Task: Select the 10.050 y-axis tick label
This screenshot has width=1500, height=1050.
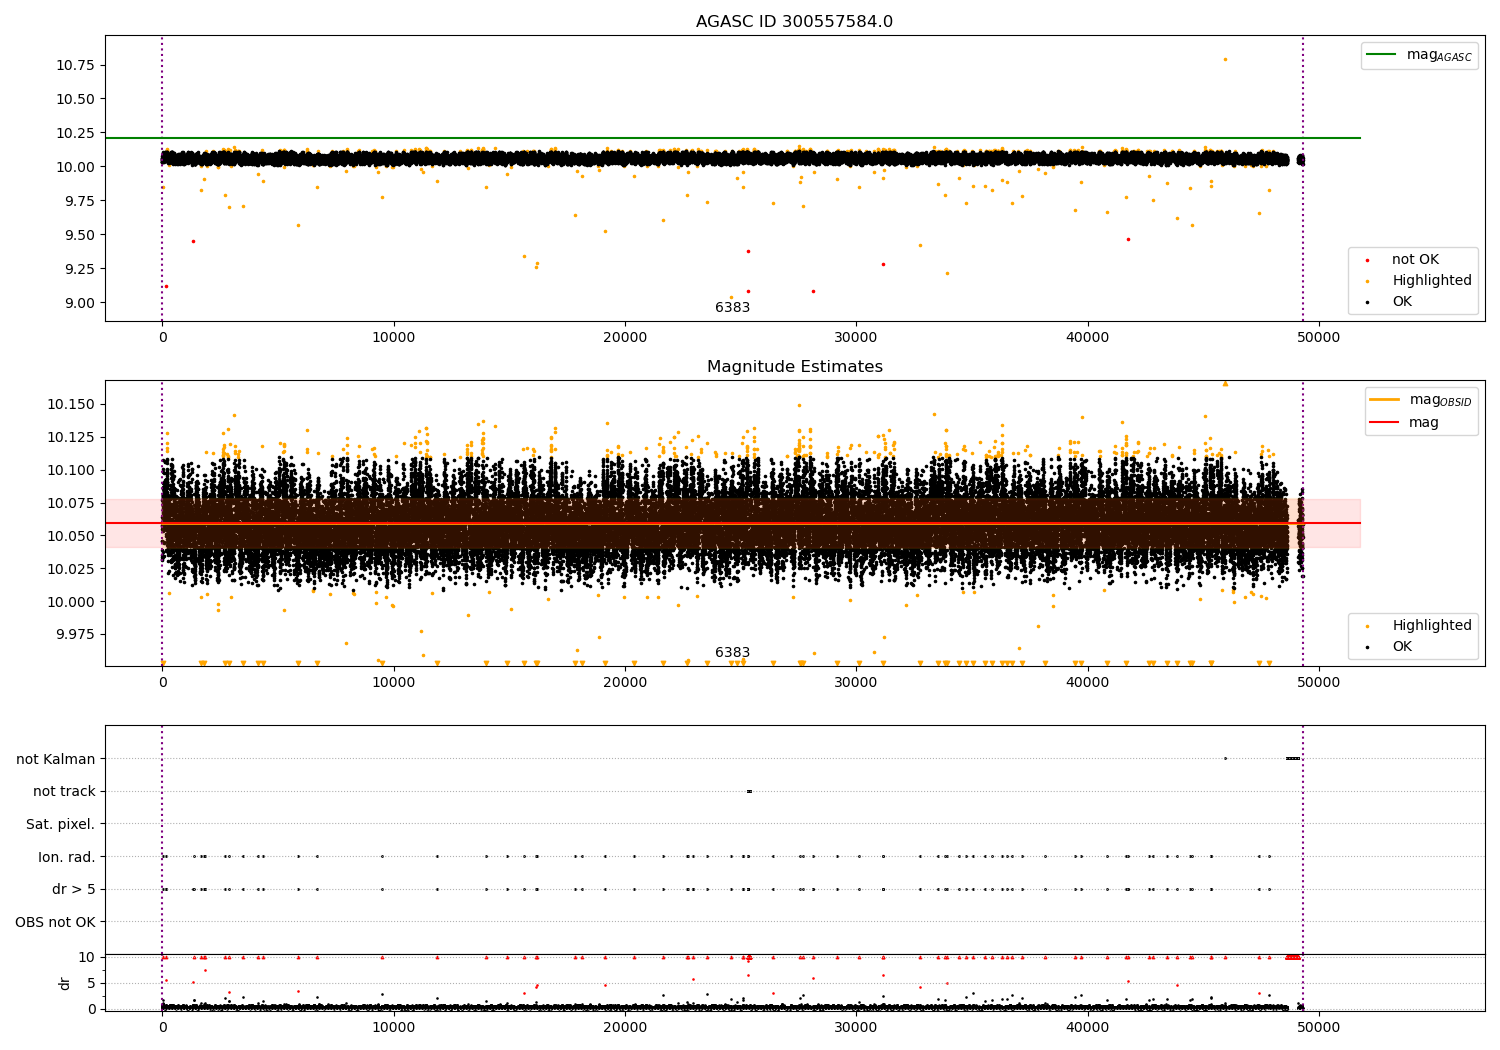Action: pyautogui.click(x=71, y=536)
